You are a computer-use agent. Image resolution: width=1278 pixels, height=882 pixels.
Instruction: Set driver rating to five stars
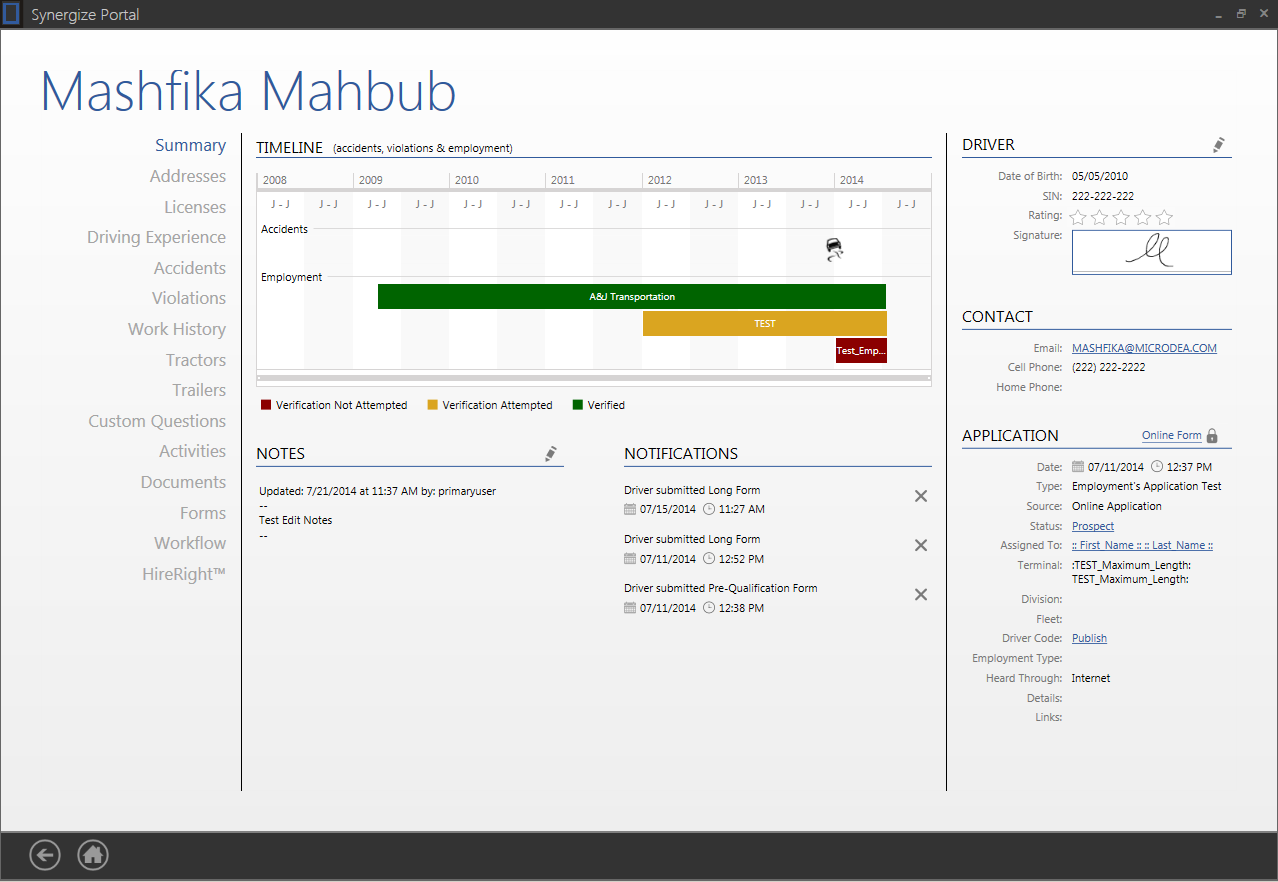point(1164,217)
